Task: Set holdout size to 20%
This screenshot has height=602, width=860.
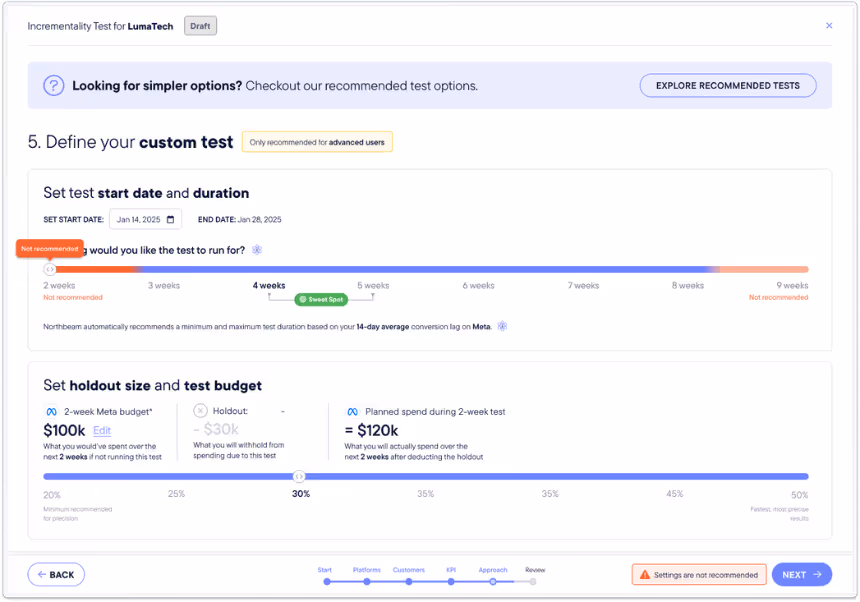Action: (52, 495)
